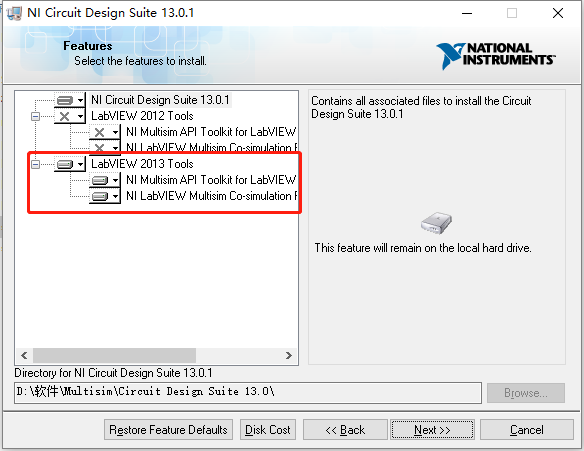Click the feature tree's right scroll arrow

coord(289,356)
